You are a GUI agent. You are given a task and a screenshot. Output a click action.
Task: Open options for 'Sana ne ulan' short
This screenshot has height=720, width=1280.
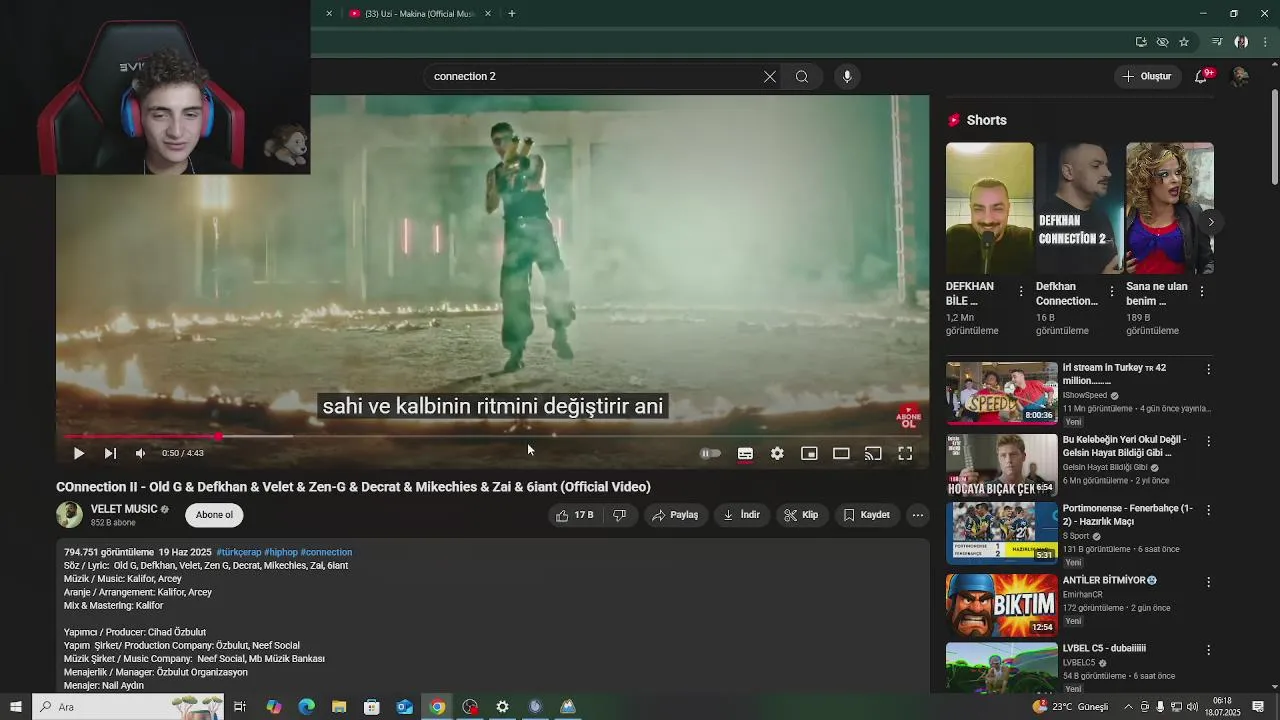(x=1201, y=292)
